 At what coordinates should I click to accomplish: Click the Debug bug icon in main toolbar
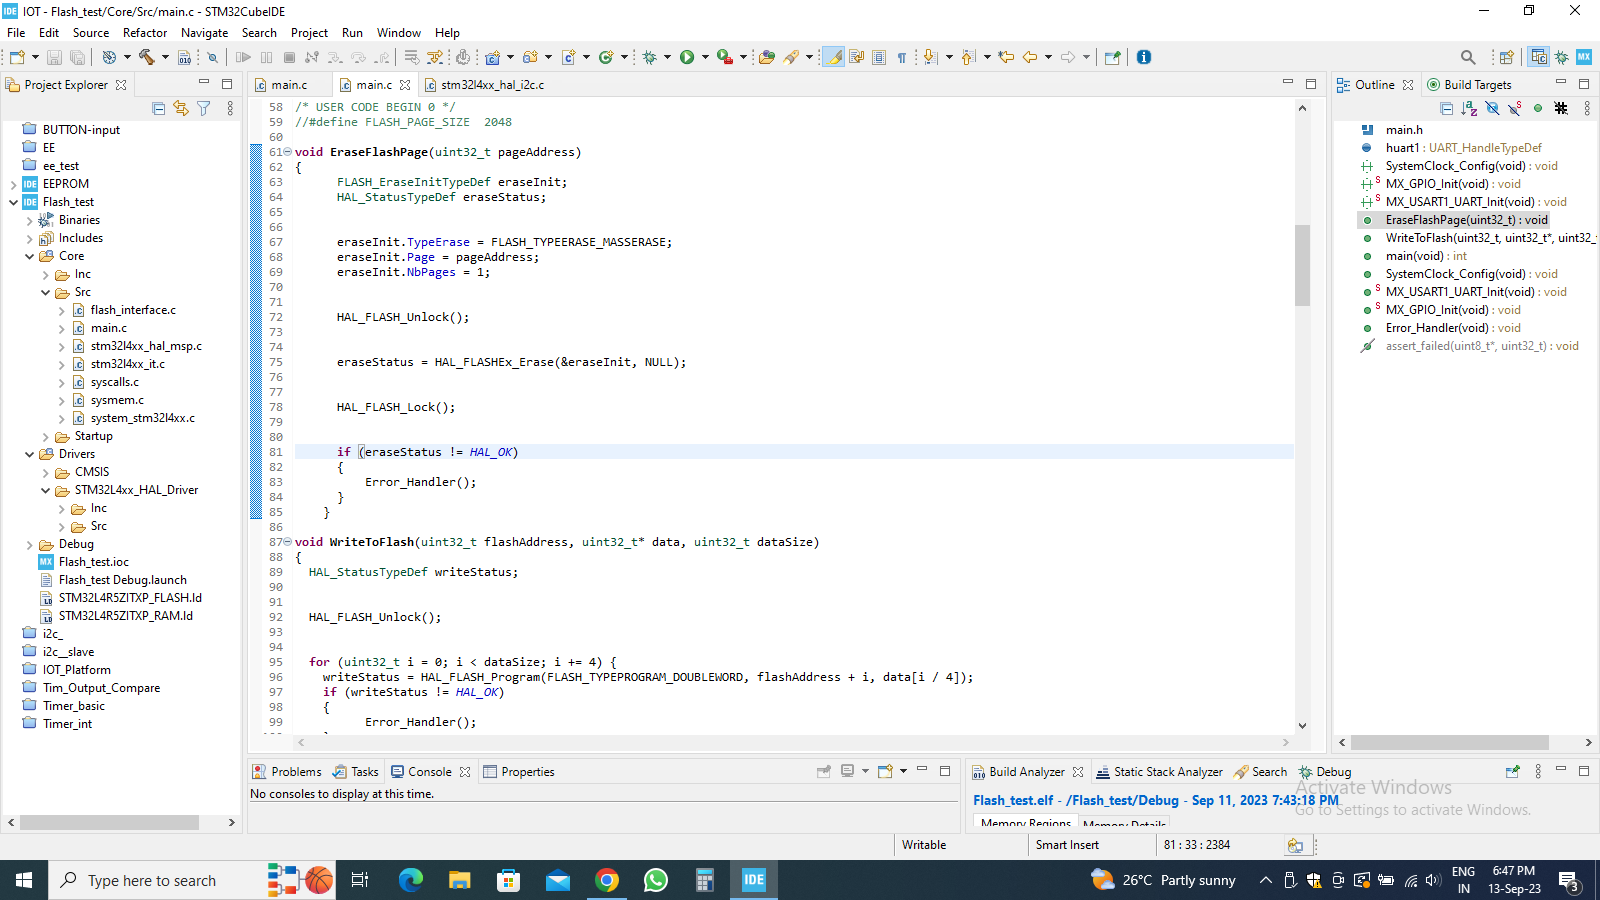[650, 57]
